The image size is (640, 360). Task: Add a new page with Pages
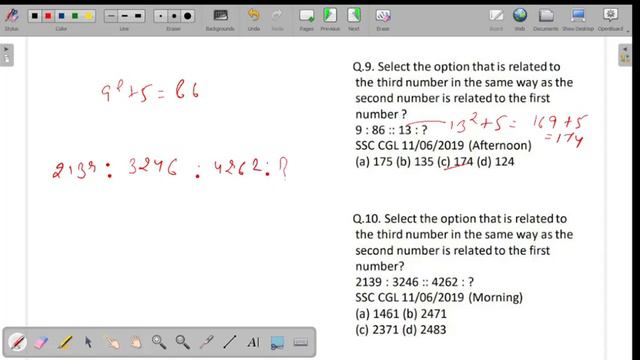tap(307, 20)
